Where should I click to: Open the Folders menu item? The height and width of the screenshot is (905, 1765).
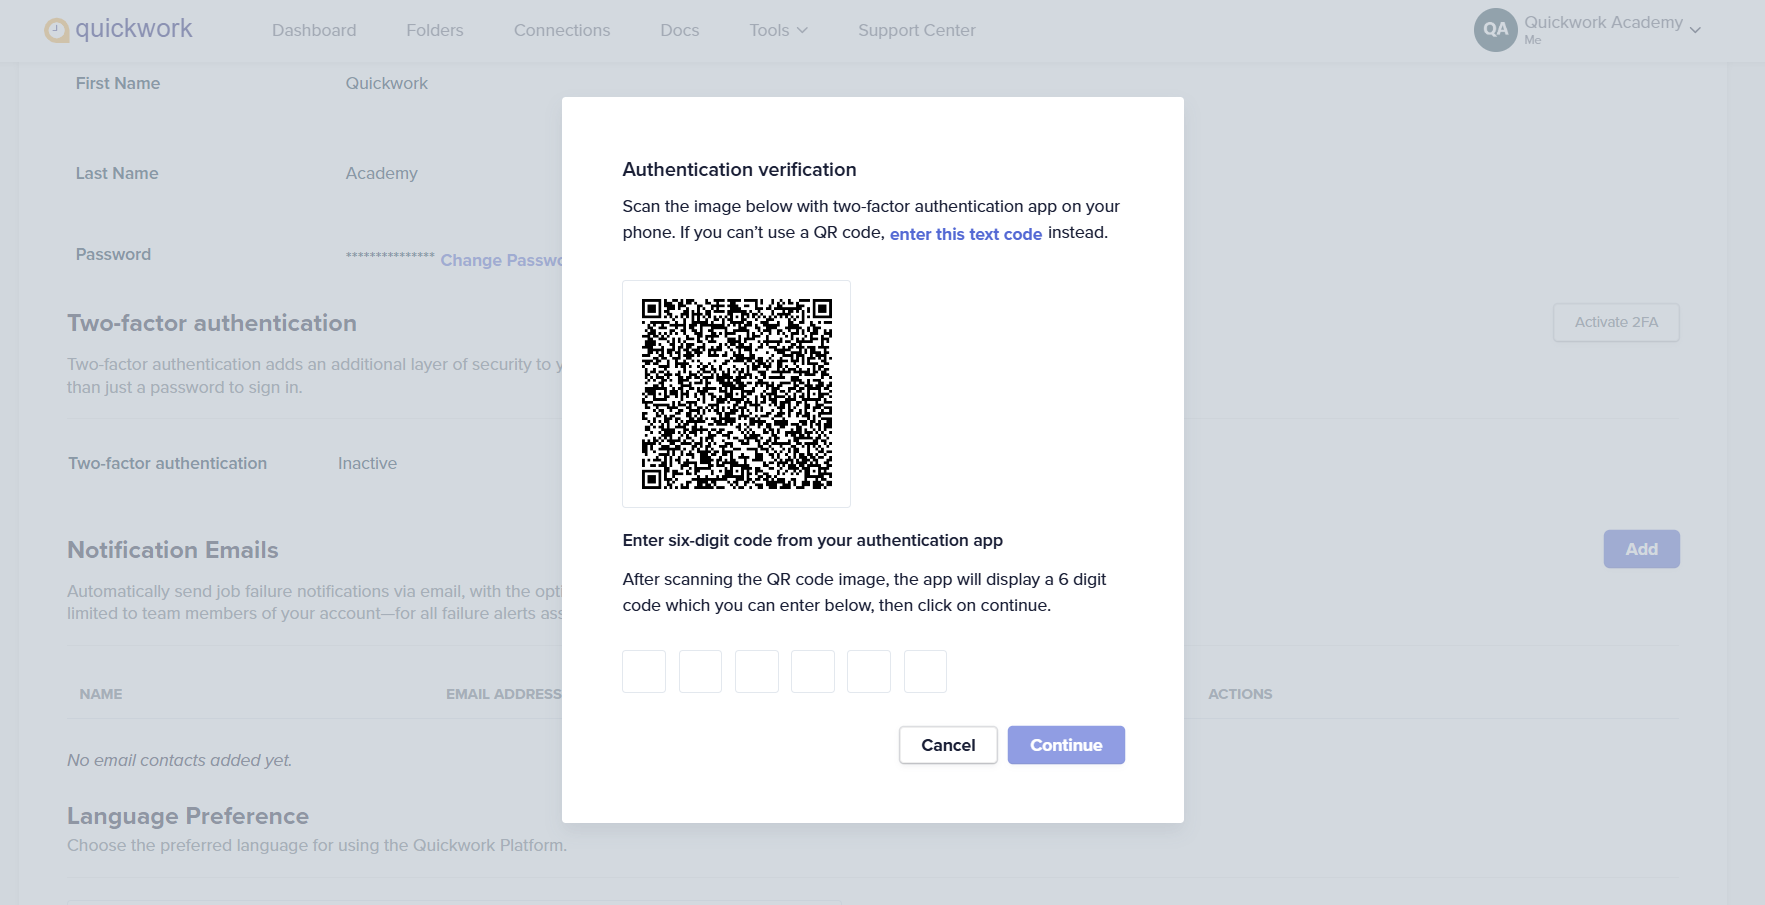pyautogui.click(x=435, y=30)
